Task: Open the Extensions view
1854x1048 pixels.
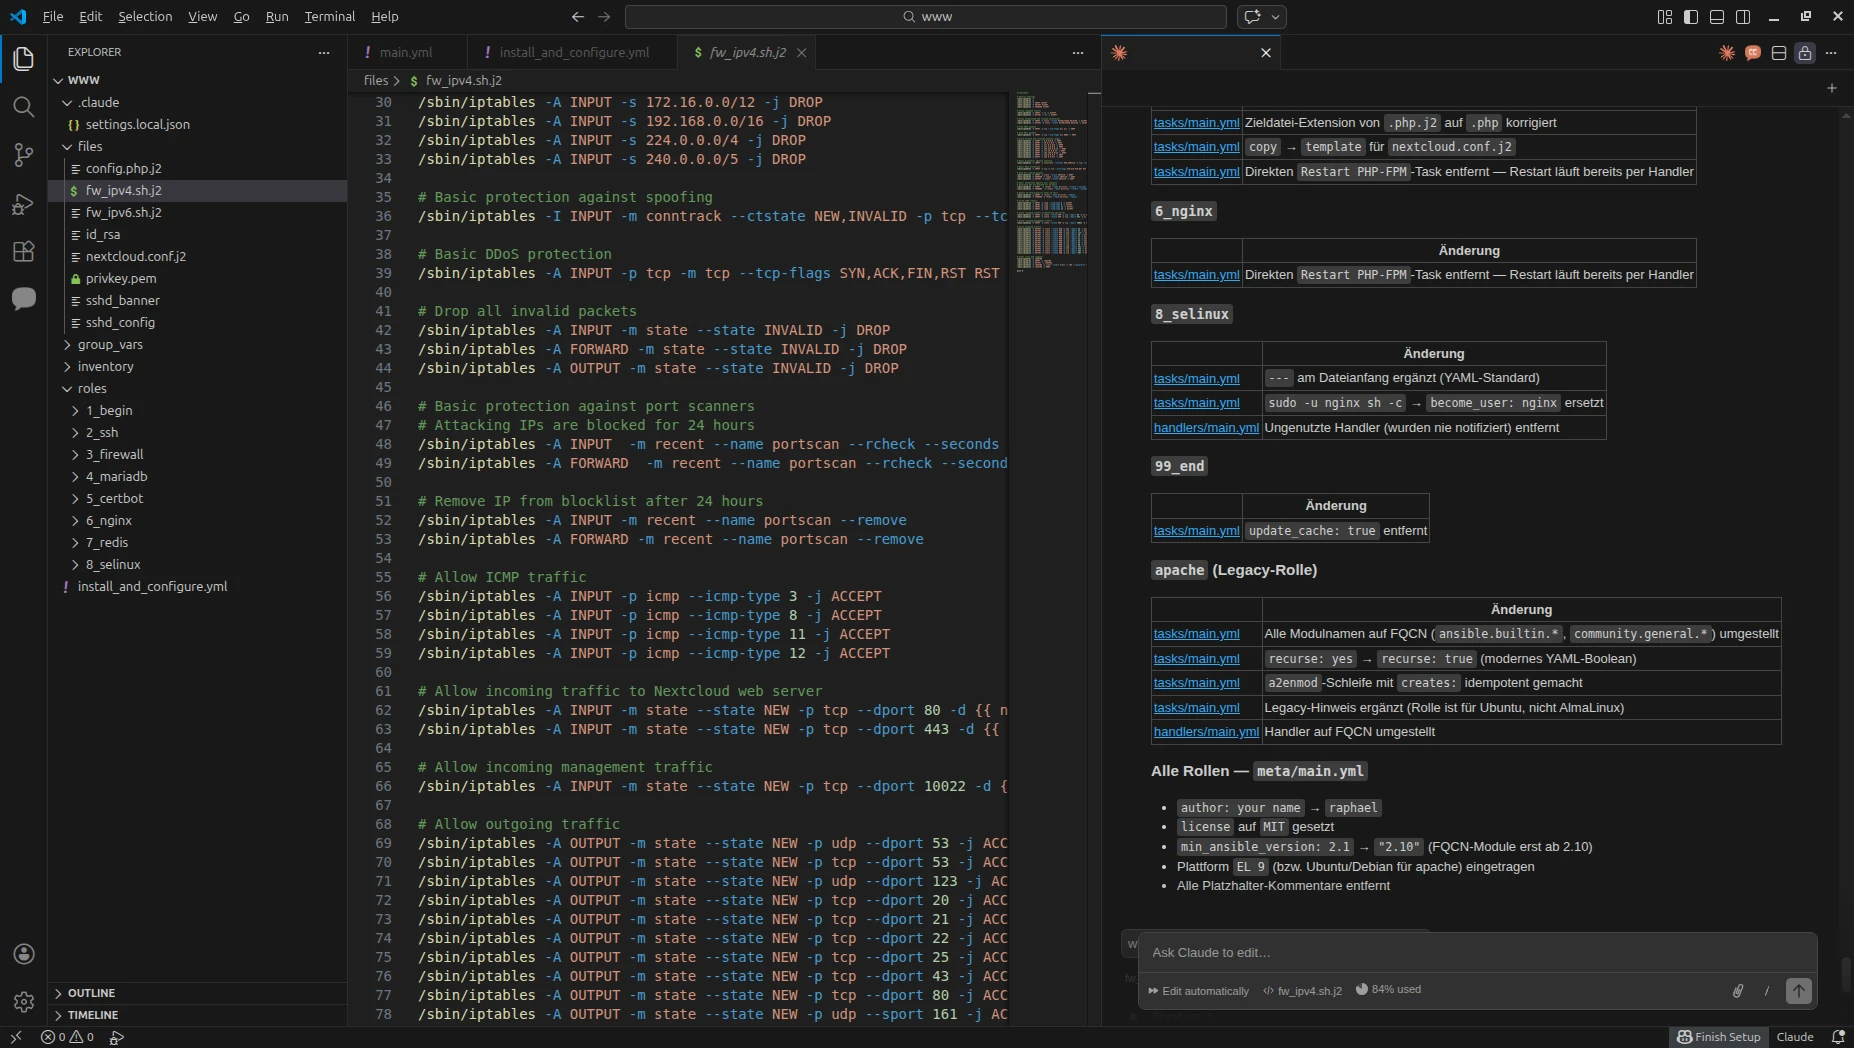Action: [x=23, y=251]
